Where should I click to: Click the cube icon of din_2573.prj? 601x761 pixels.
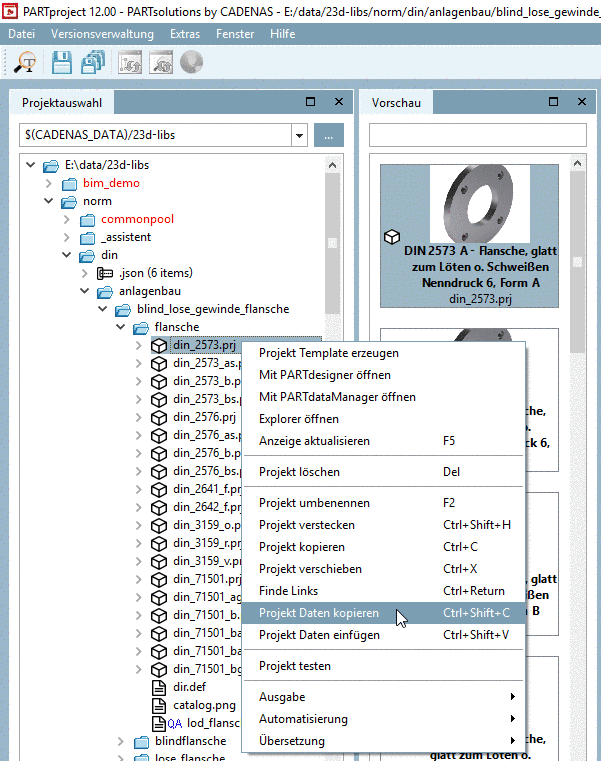[x=159, y=346]
